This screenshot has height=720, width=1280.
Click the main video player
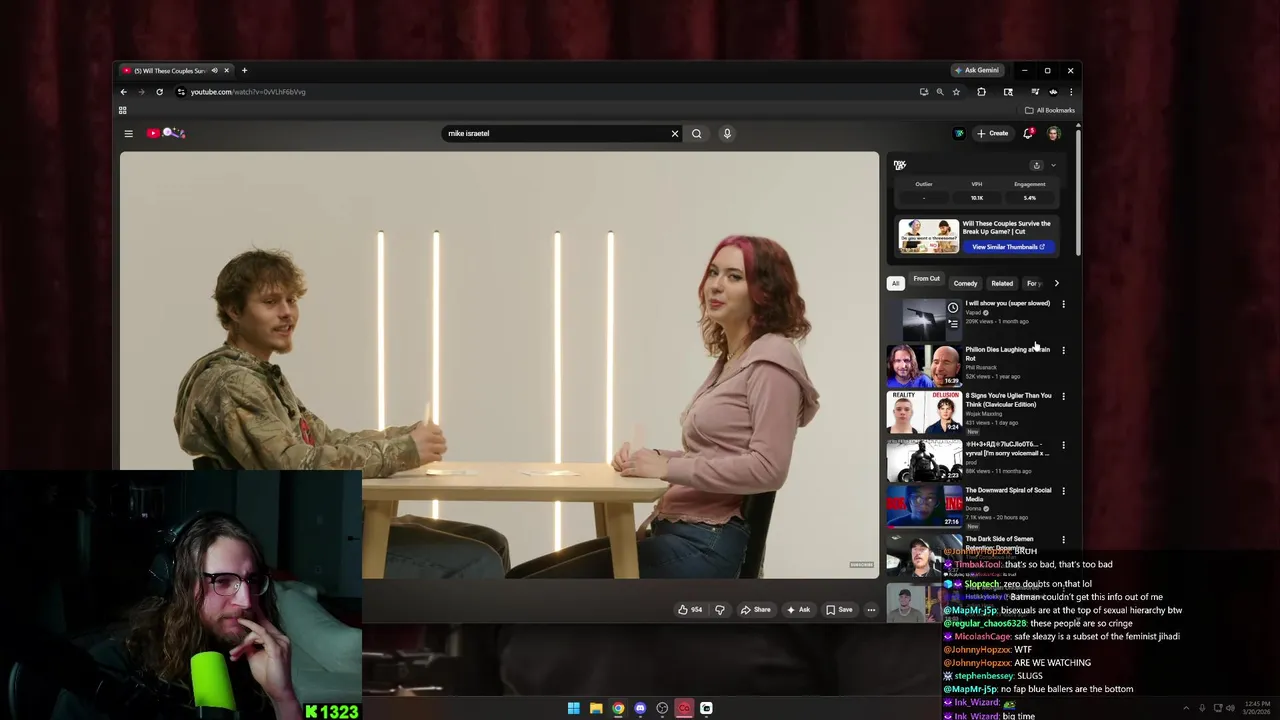pos(499,365)
